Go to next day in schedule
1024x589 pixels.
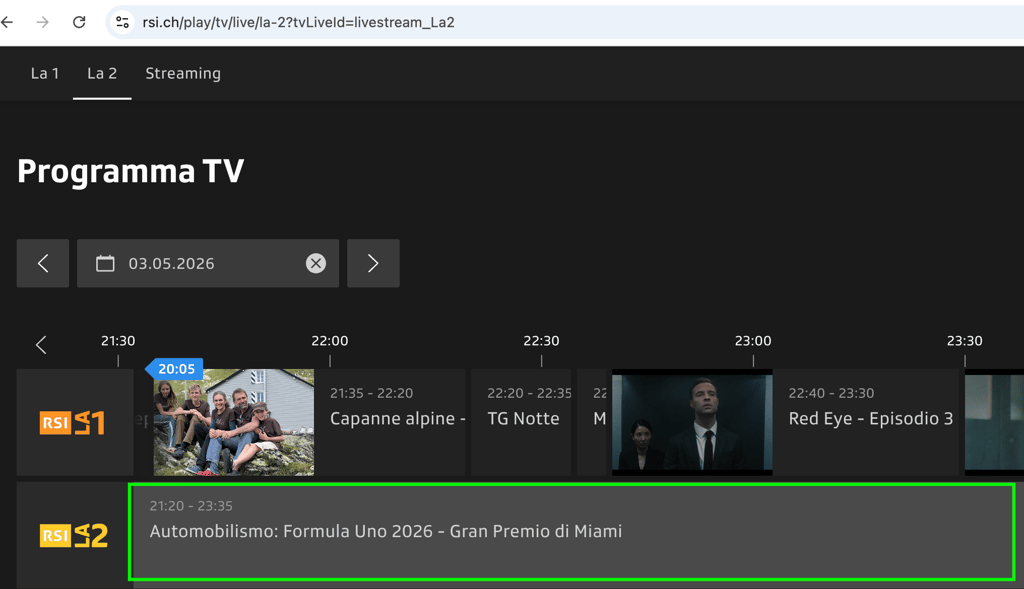click(373, 263)
